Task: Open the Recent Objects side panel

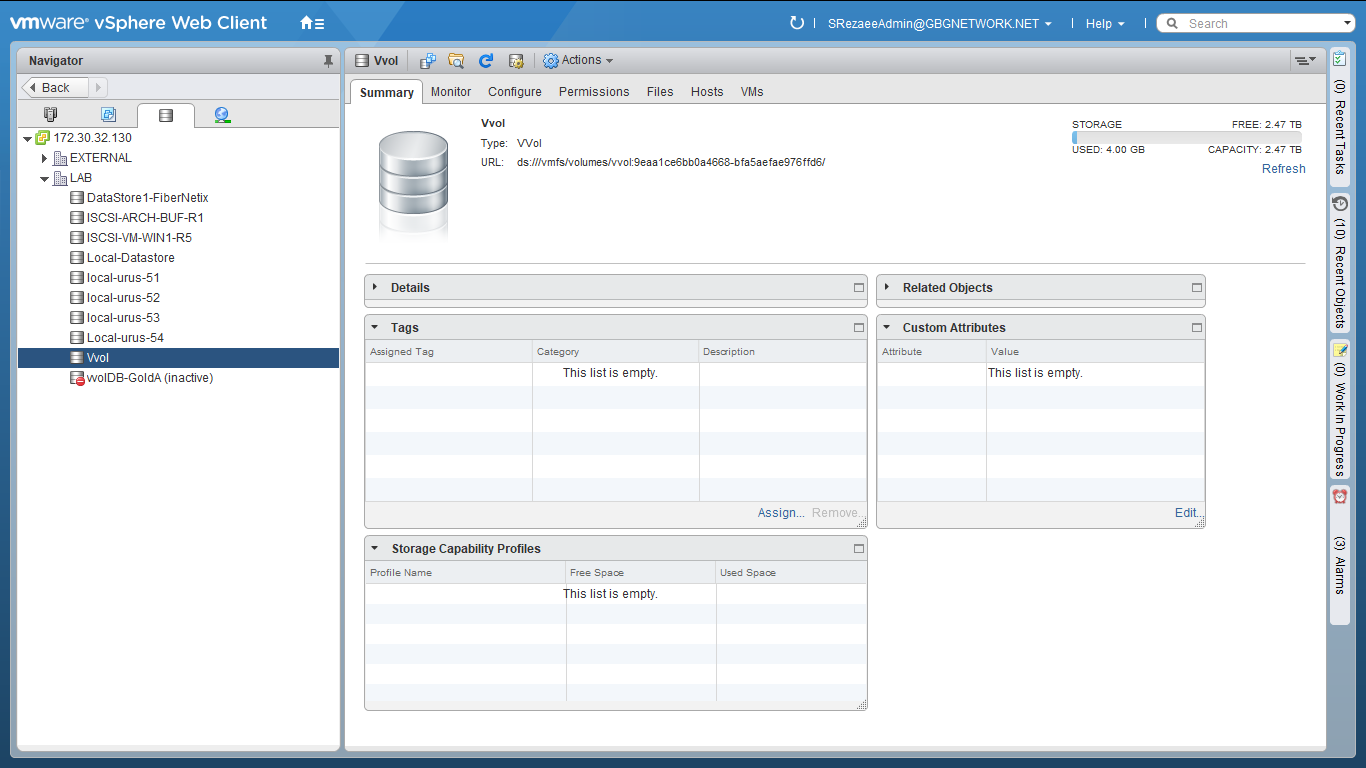Action: 1340,262
